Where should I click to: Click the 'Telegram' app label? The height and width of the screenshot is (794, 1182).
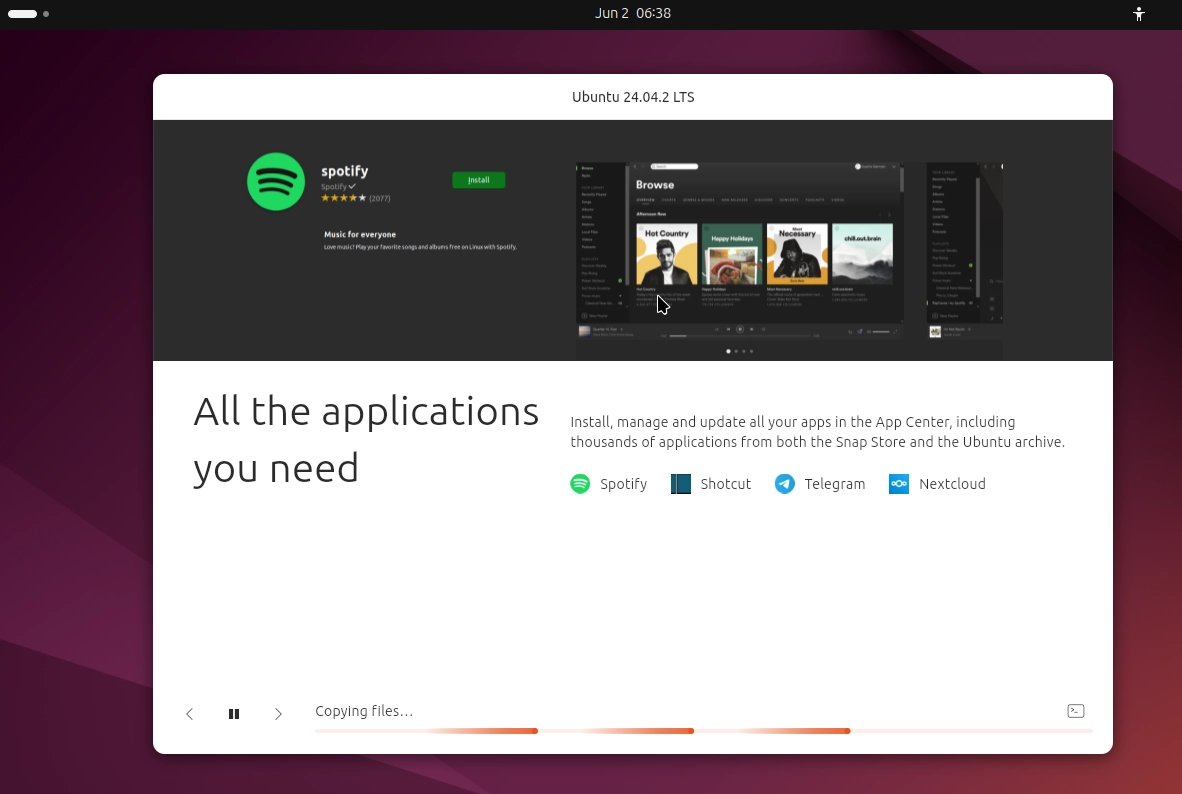(834, 484)
